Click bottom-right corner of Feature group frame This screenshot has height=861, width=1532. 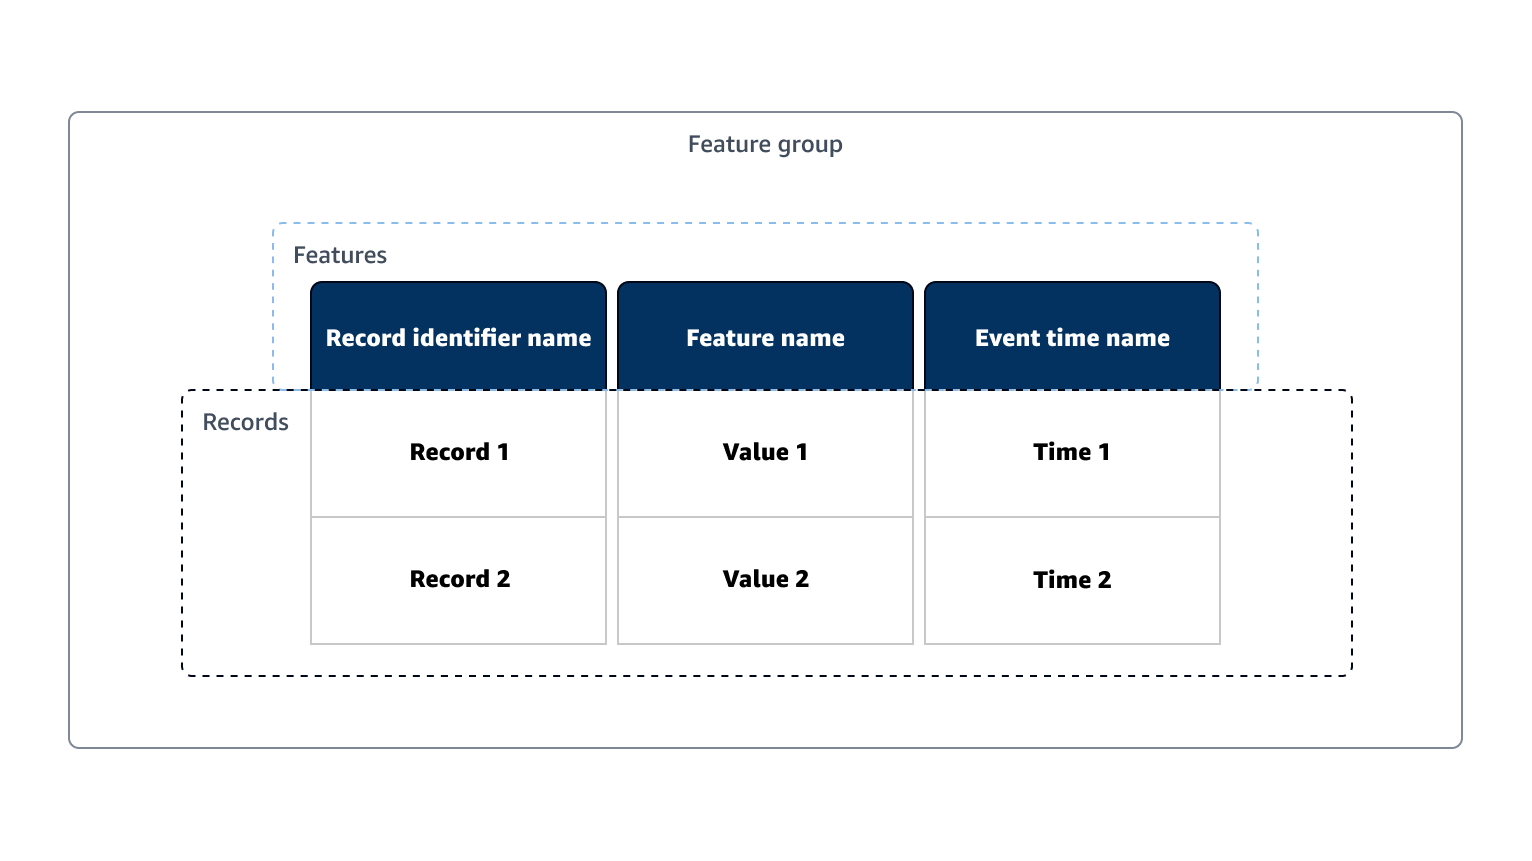pos(1459,745)
